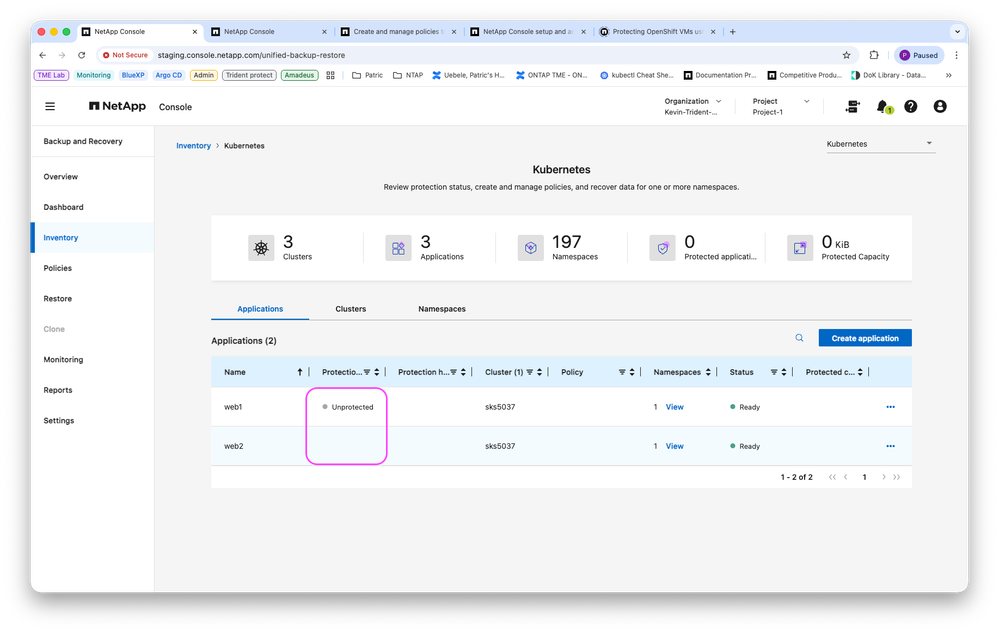Expand the Project dropdown
This screenshot has height=633, width=999.
[x=780, y=106]
